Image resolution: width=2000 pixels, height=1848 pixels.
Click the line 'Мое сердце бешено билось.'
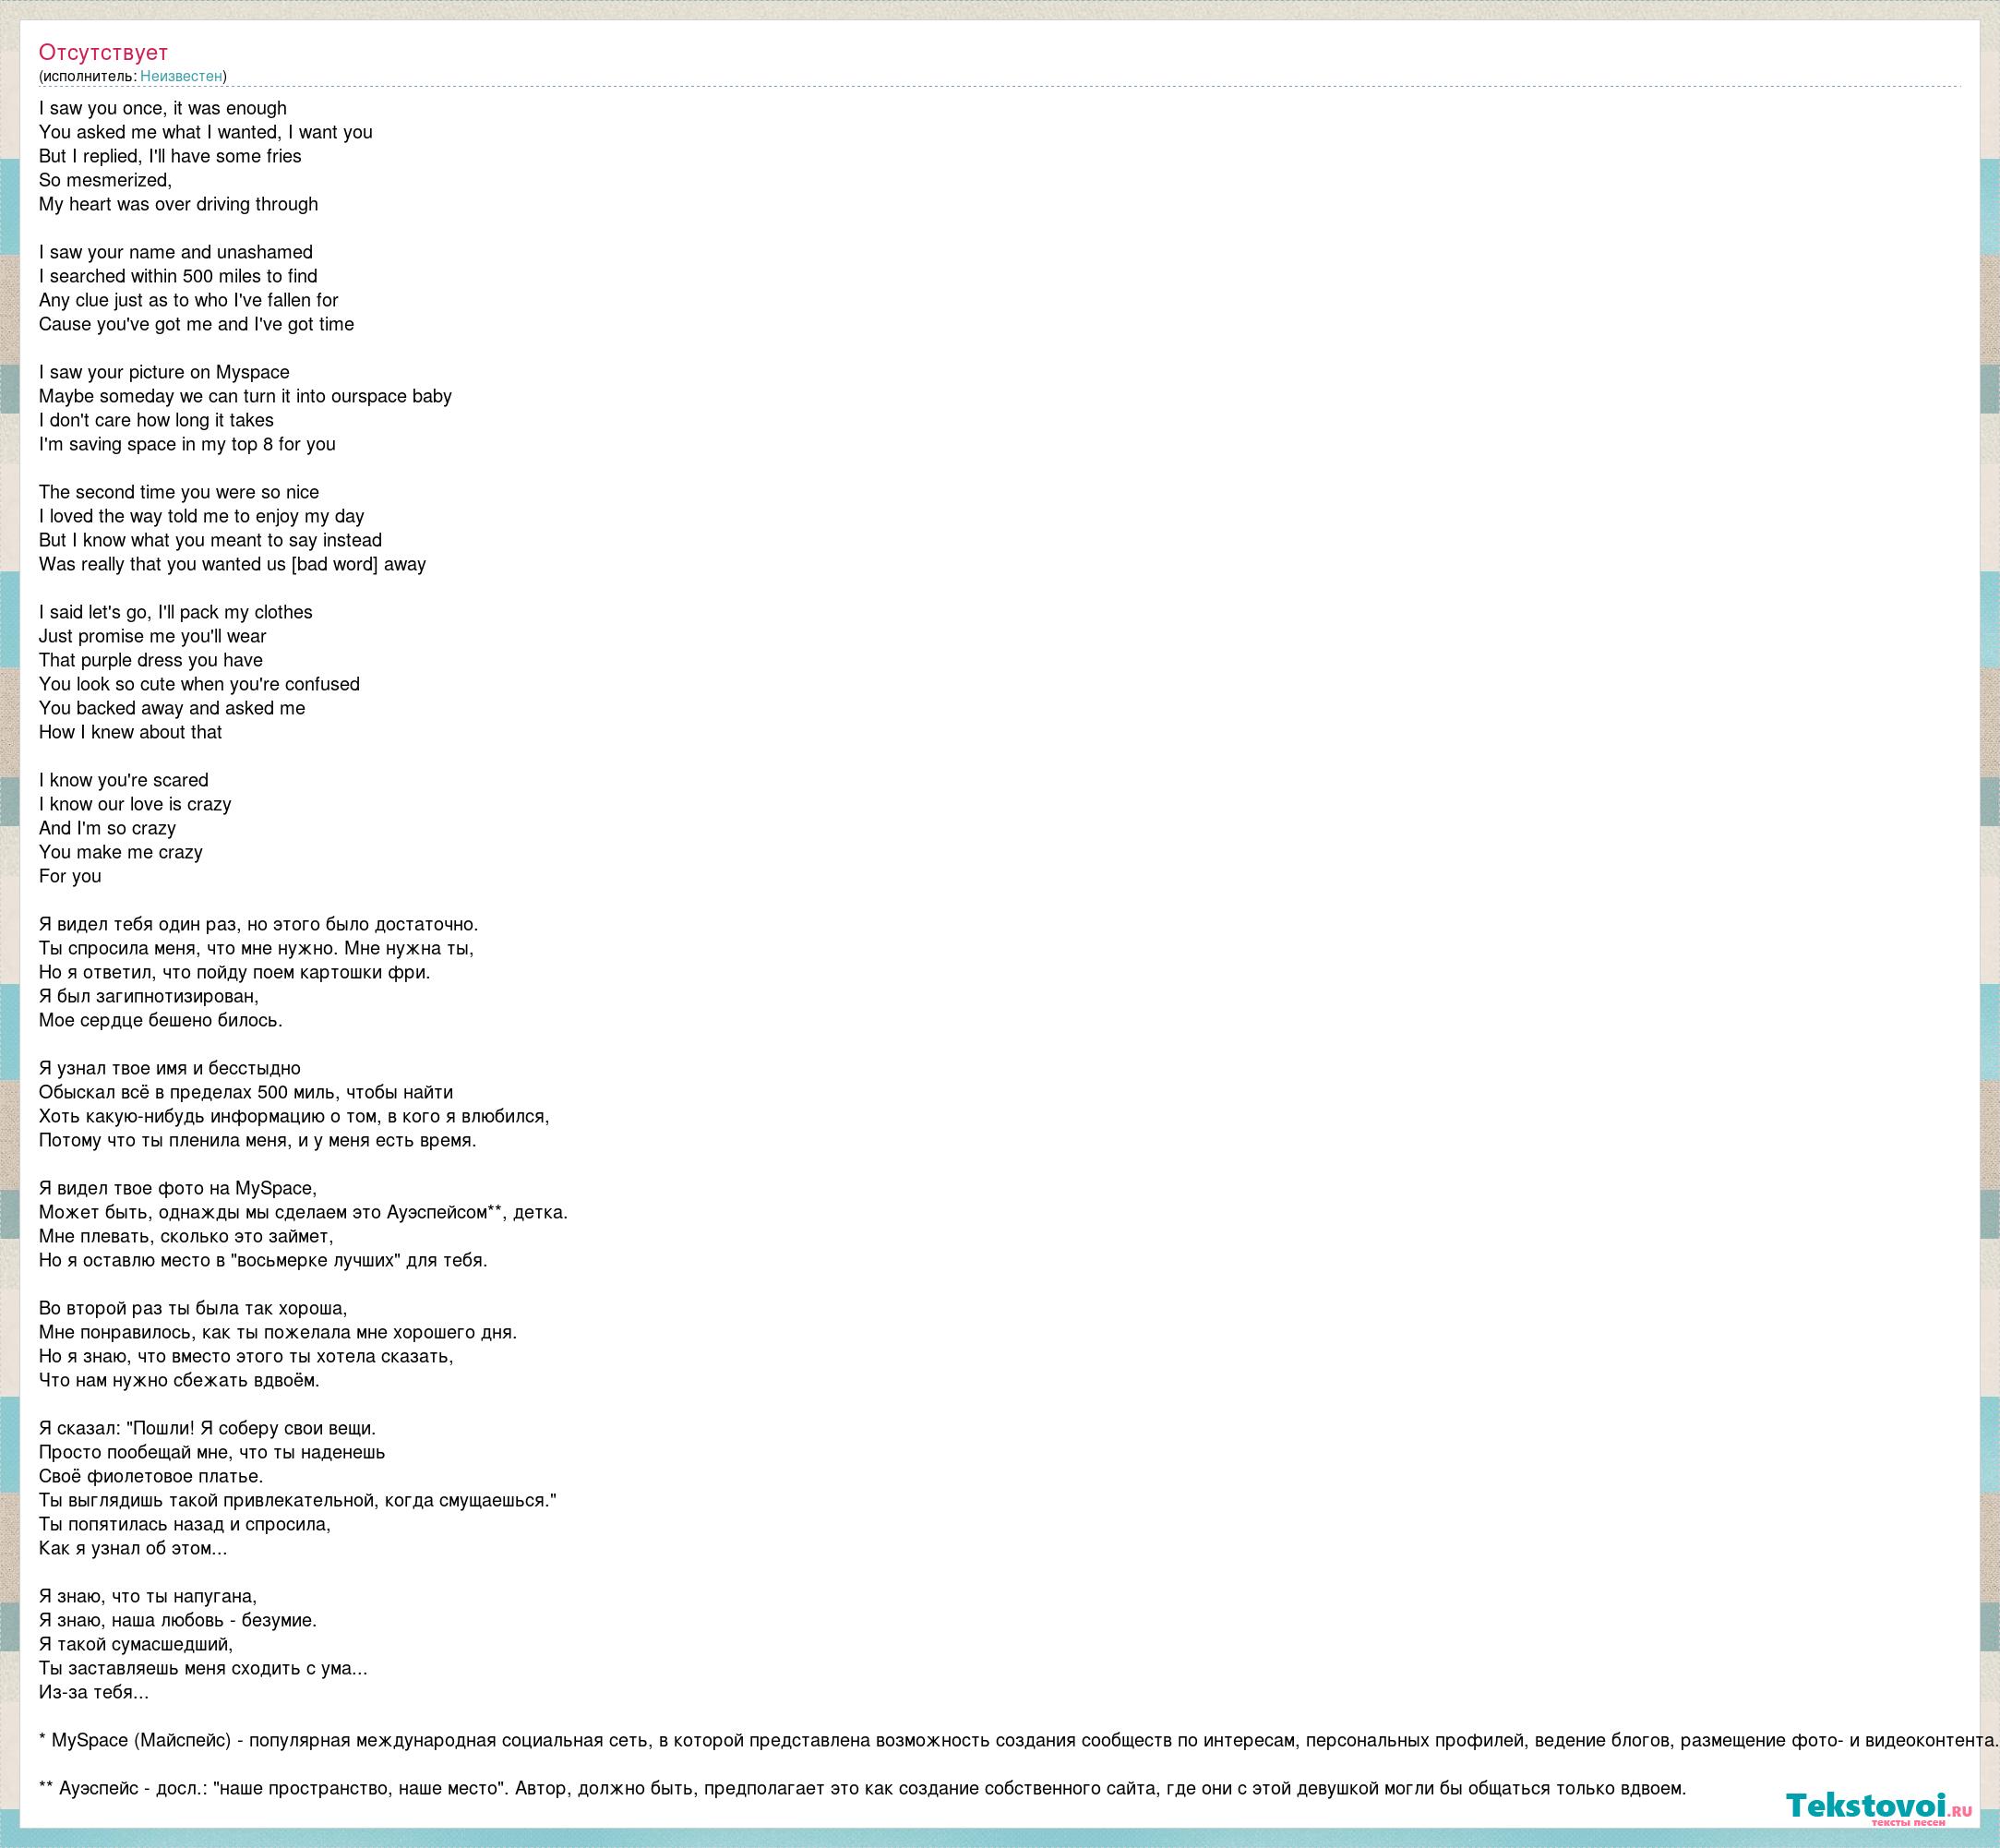[161, 1020]
